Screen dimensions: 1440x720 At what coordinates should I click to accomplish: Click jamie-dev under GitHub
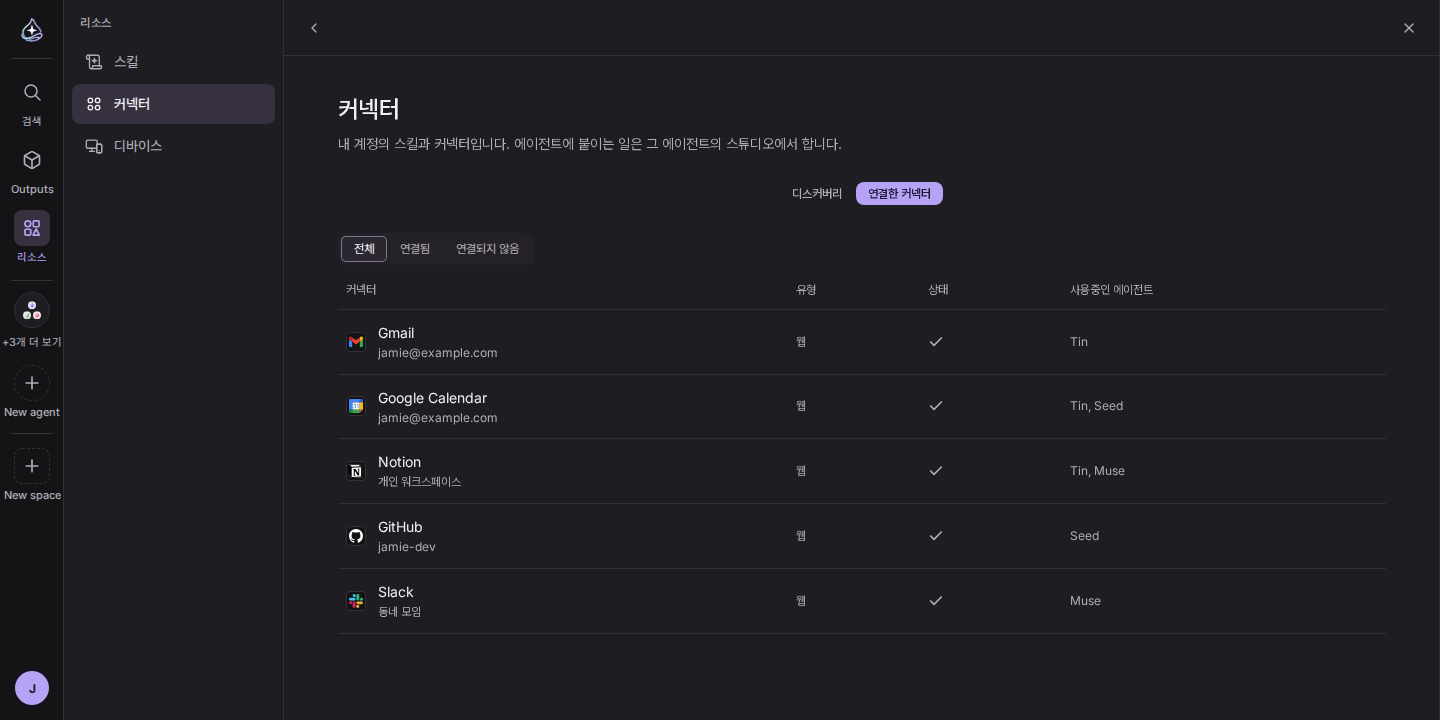point(406,547)
